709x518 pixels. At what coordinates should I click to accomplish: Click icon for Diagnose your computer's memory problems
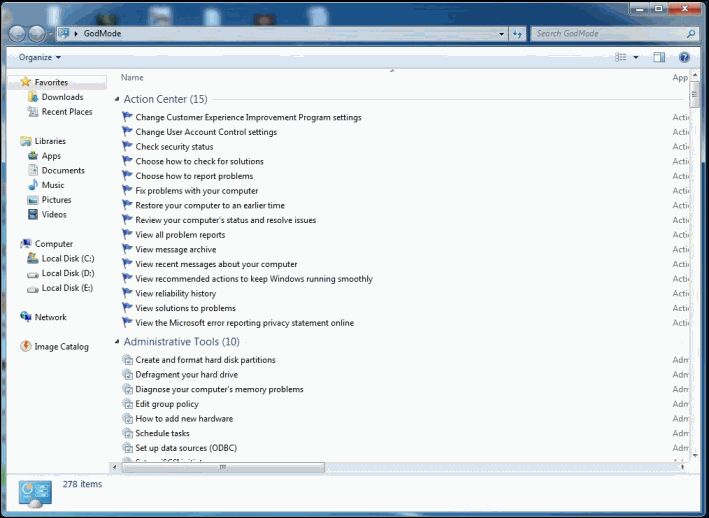tap(128, 389)
